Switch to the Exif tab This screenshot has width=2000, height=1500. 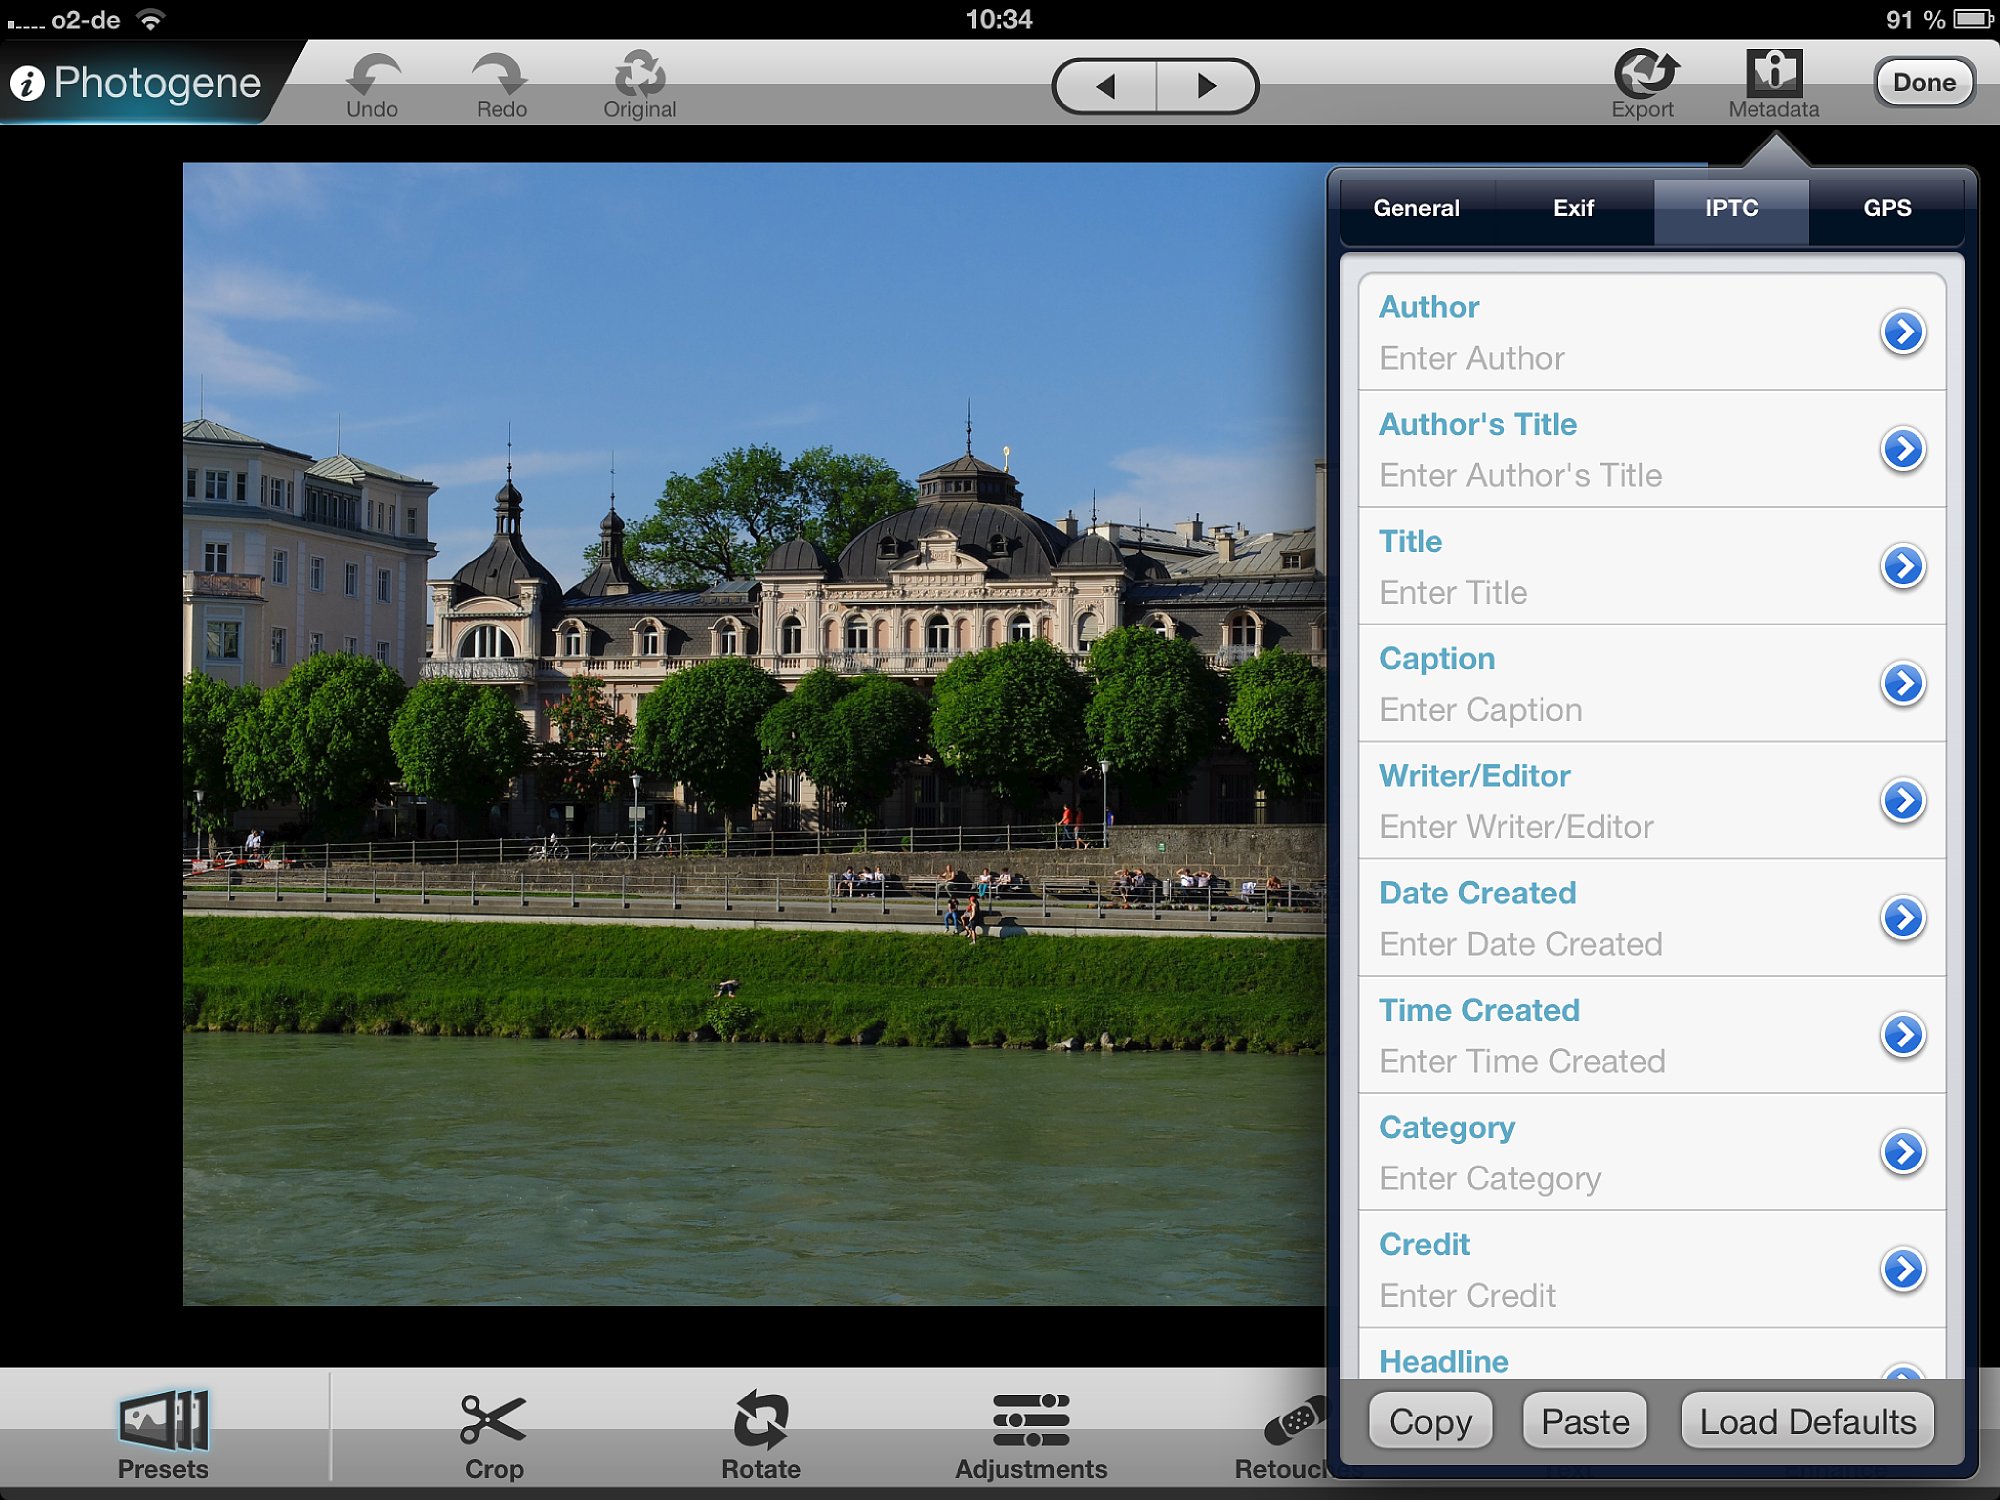click(x=1573, y=208)
